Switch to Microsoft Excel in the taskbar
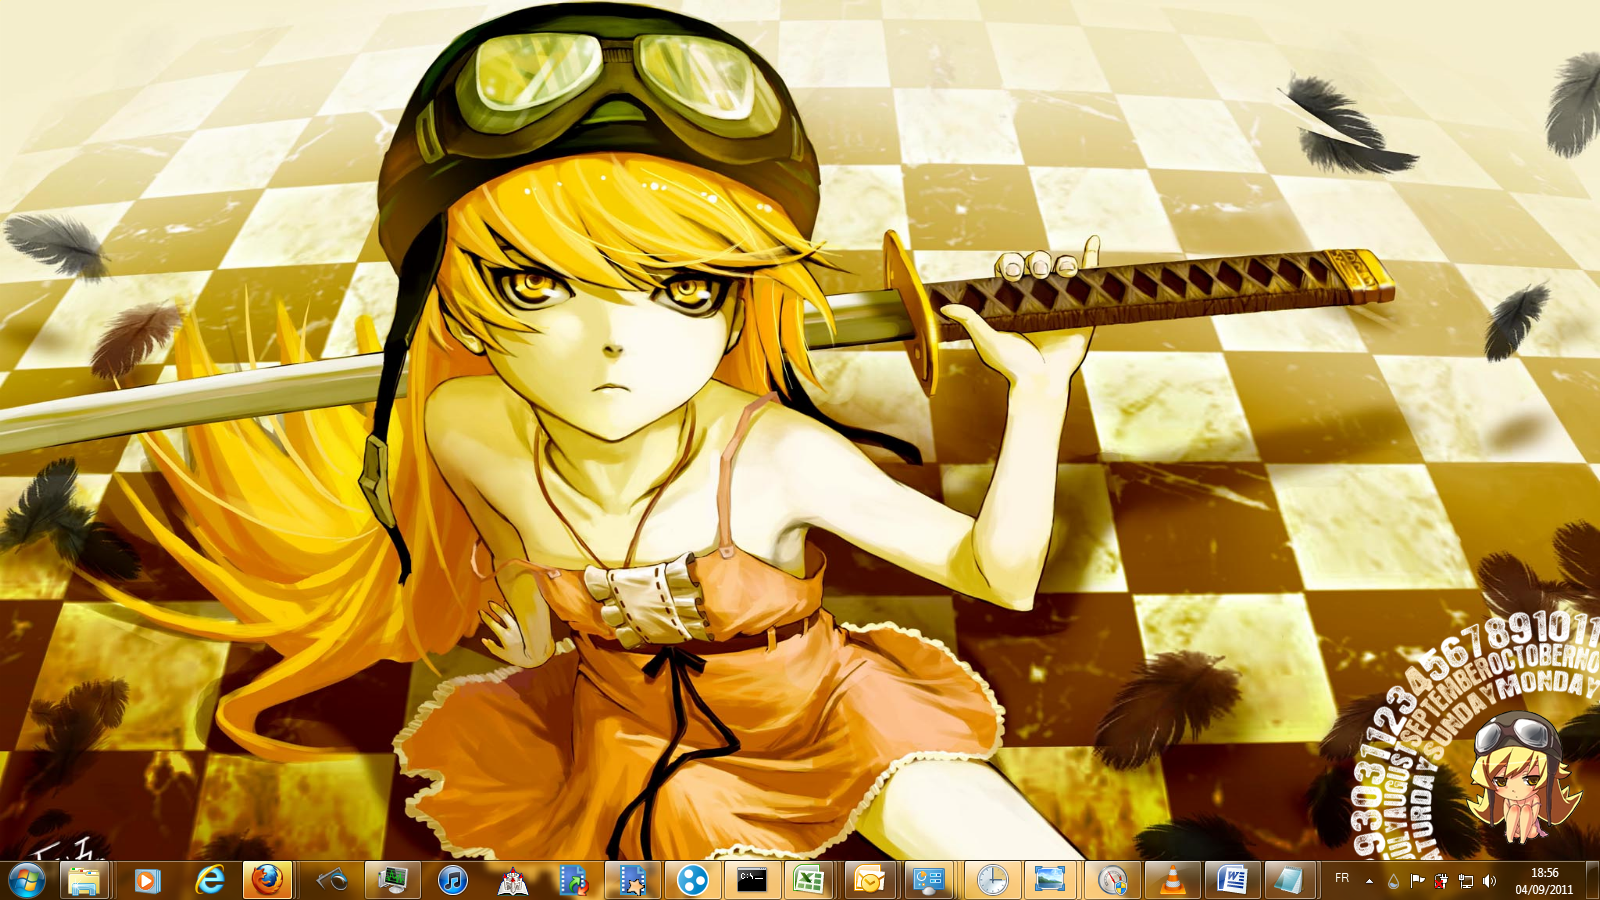1600x900 pixels. (809, 880)
